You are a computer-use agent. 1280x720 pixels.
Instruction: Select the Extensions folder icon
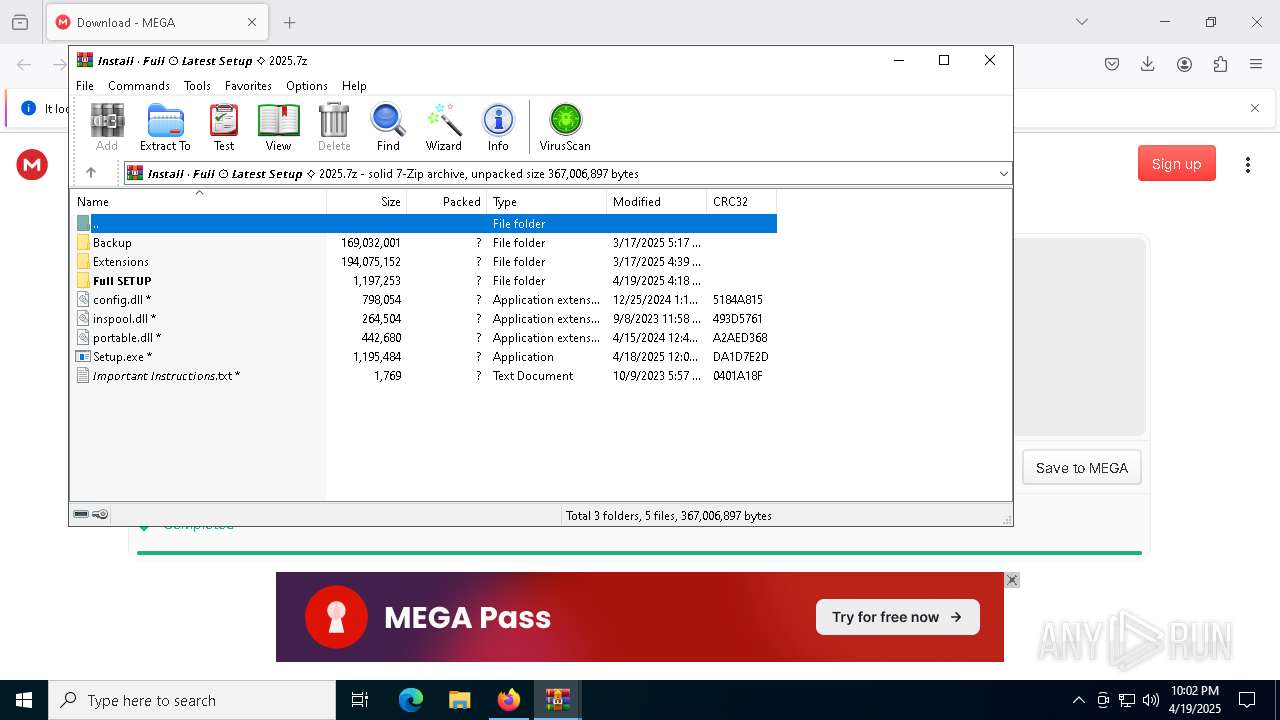coord(84,261)
